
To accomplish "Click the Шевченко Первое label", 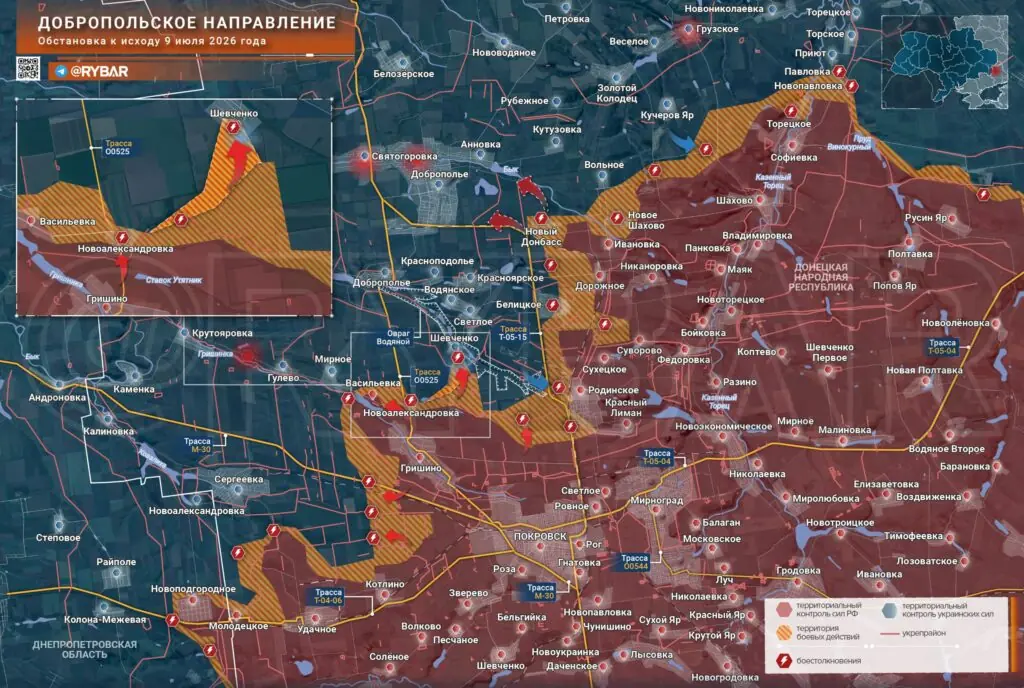I will [x=829, y=352].
